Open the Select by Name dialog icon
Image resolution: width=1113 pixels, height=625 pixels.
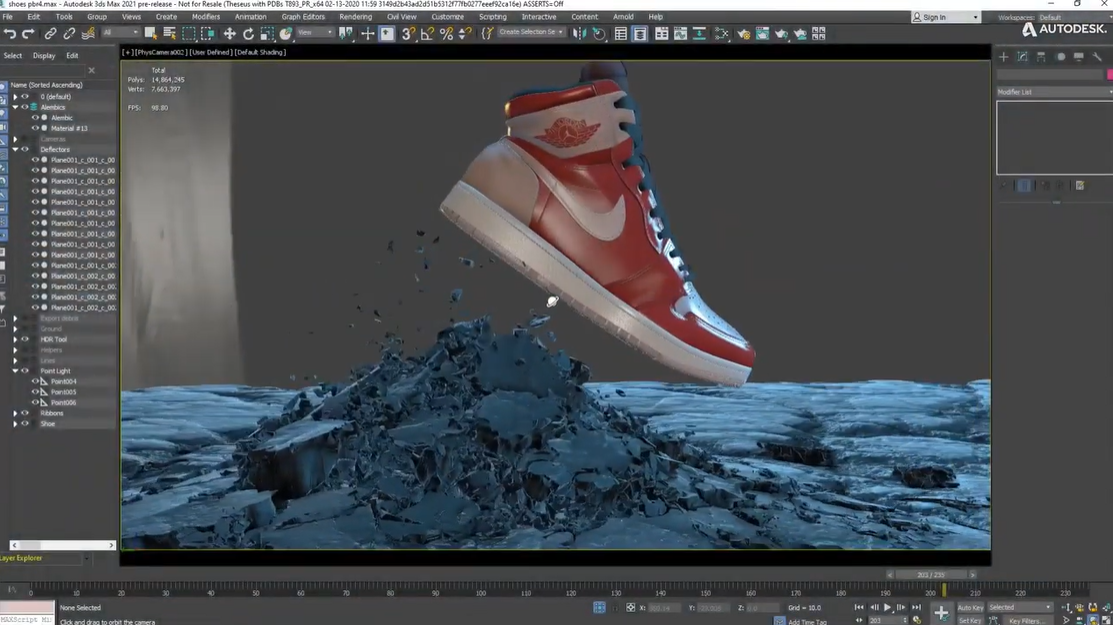click(170, 33)
